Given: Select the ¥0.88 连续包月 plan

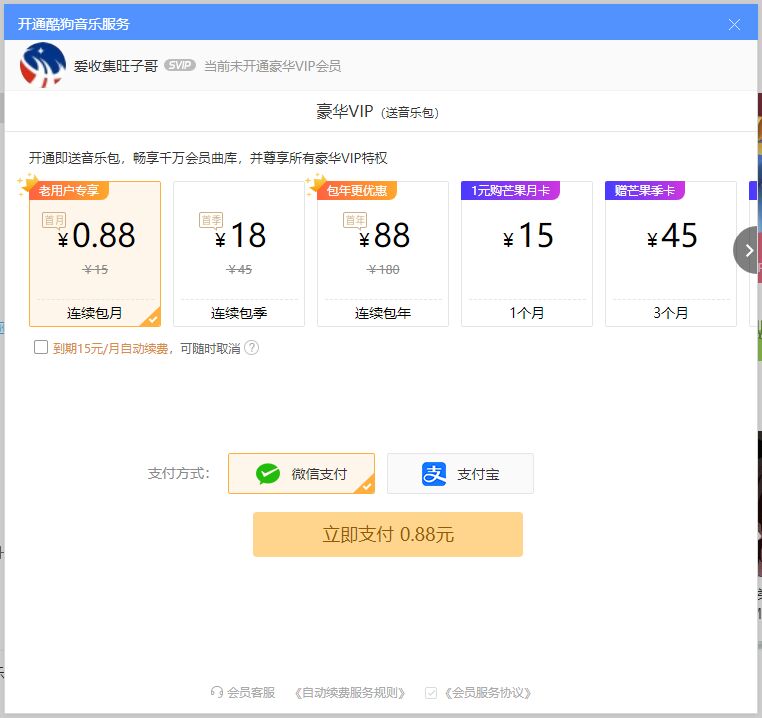Looking at the screenshot, I should pyautogui.click(x=95, y=254).
